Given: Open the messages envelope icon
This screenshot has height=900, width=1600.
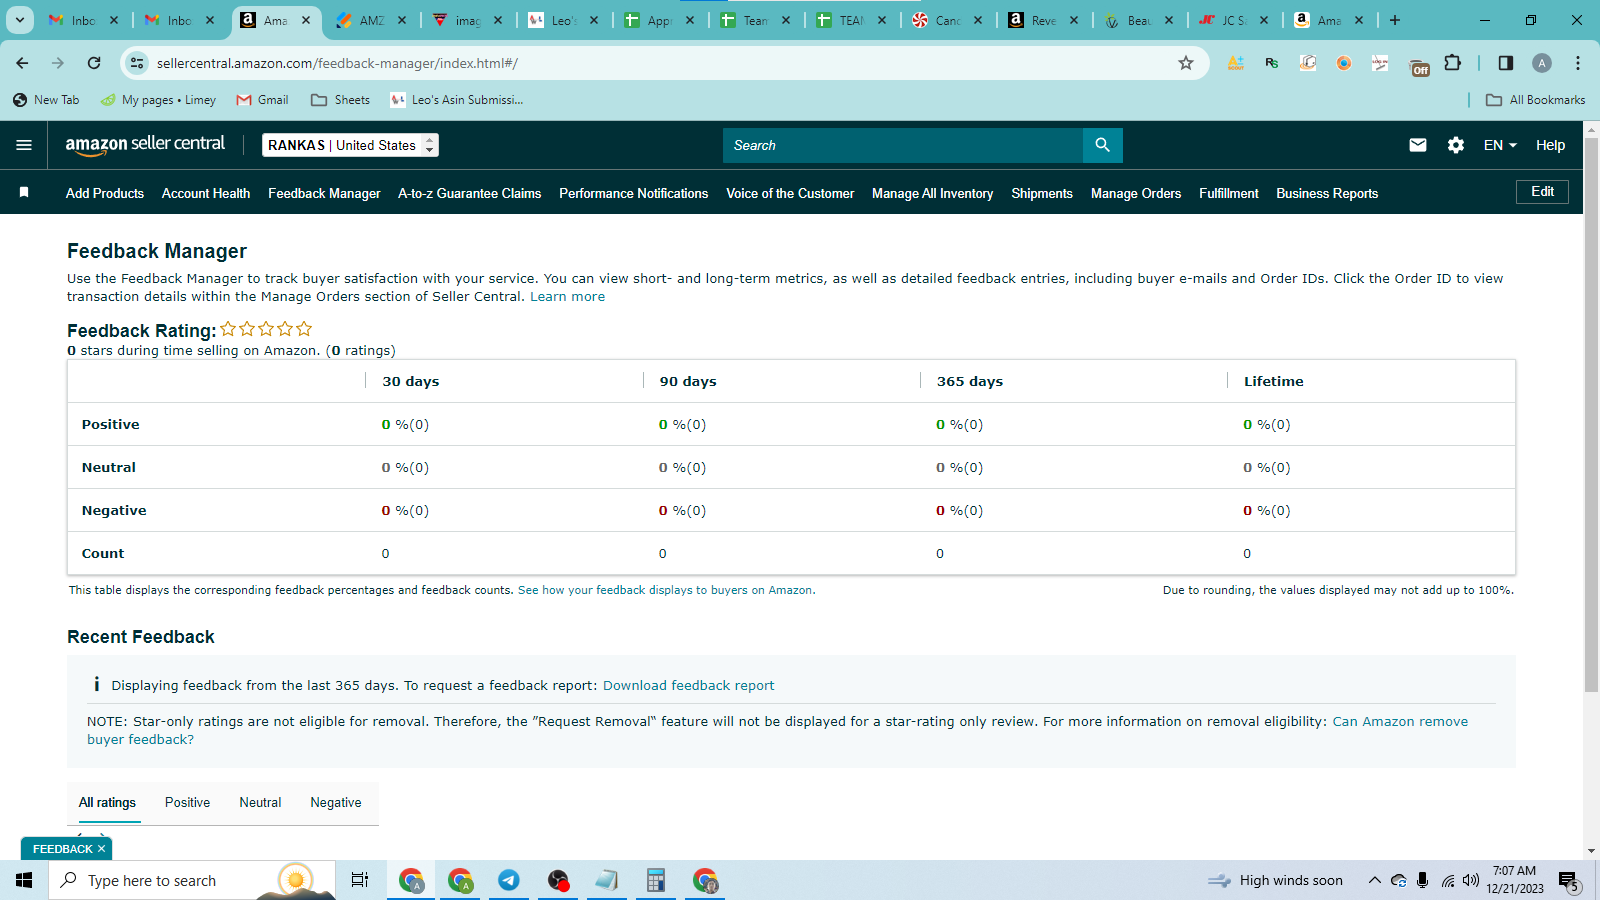Looking at the screenshot, I should [1417, 145].
